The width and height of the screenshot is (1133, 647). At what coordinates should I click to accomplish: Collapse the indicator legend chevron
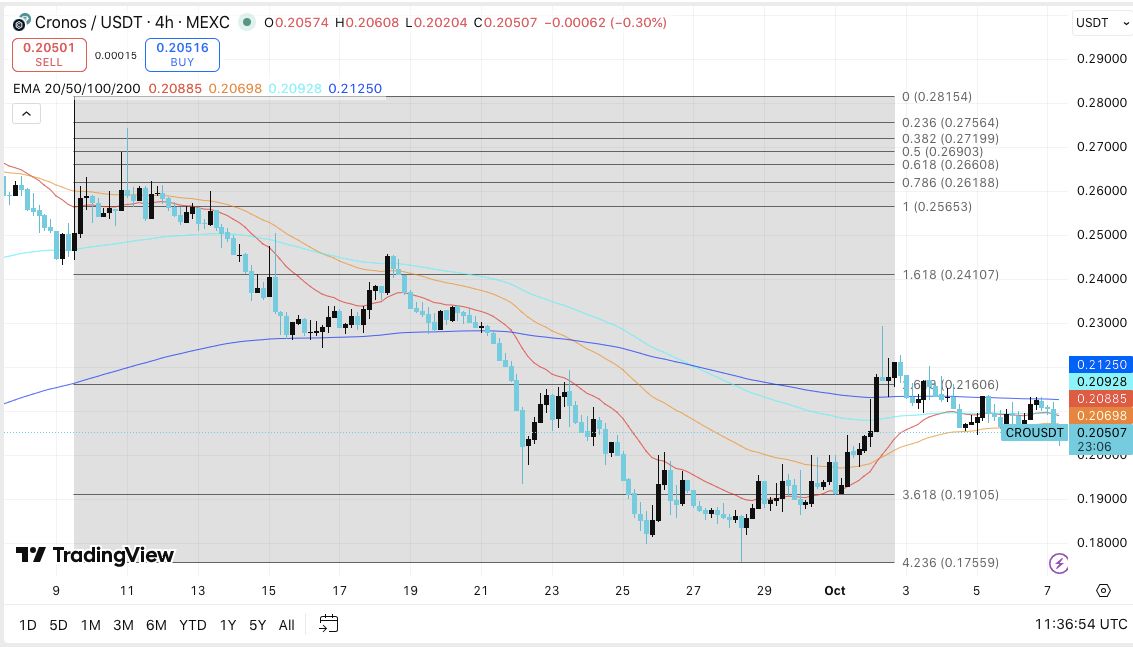click(x=27, y=113)
